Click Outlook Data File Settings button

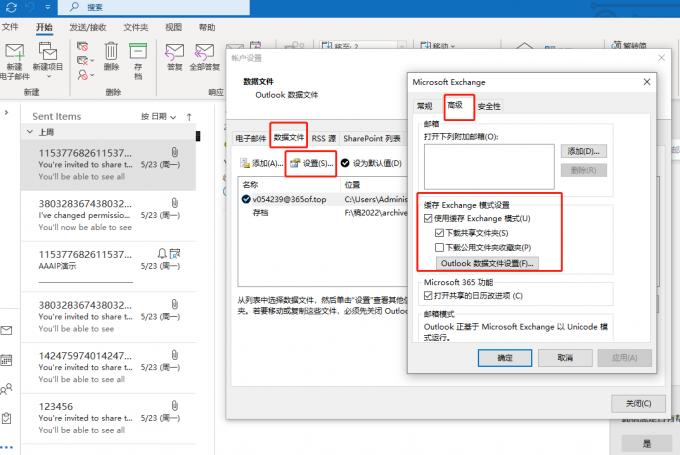pos(487,263)
